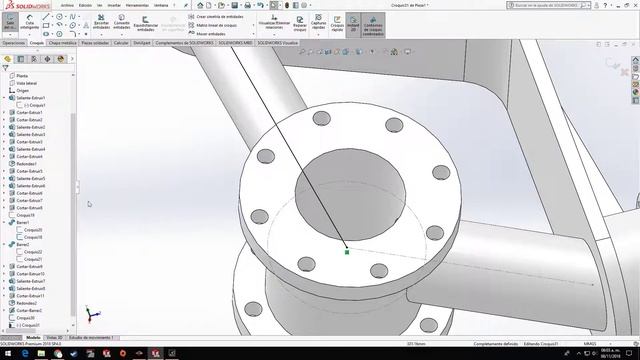
Task: Click Croquis rápido tool
Action: 337,24
